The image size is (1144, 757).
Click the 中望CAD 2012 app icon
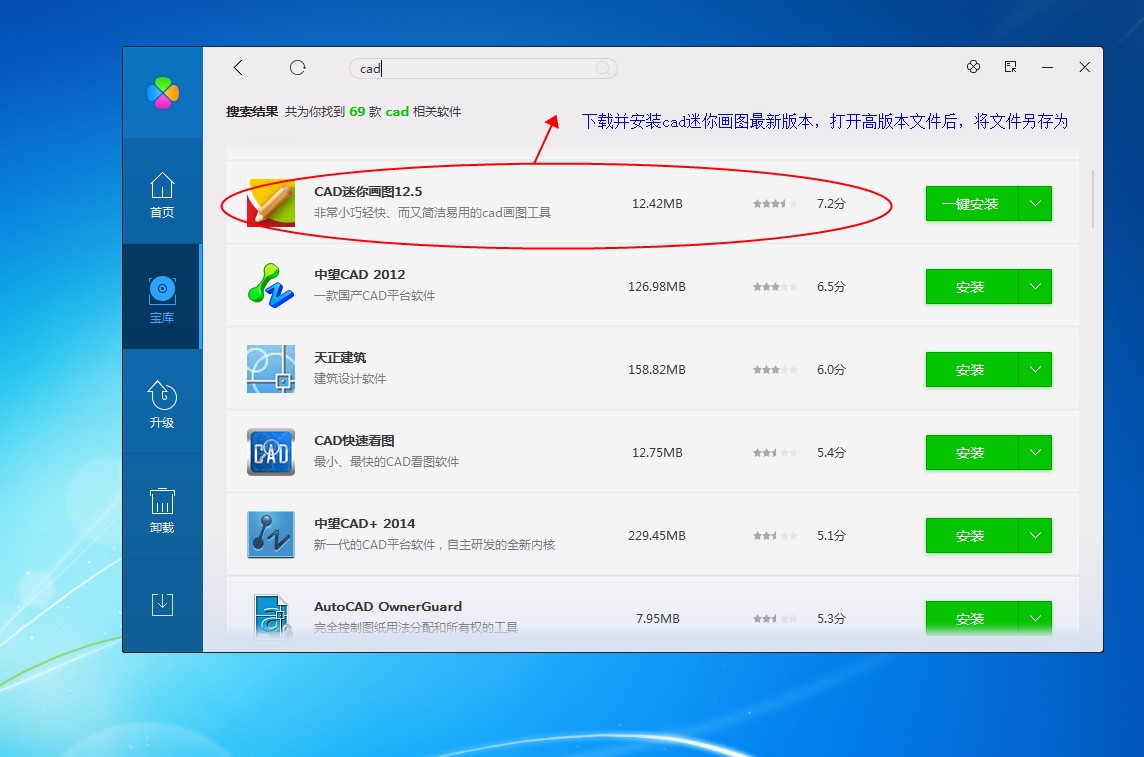click(x=271, y=286)
